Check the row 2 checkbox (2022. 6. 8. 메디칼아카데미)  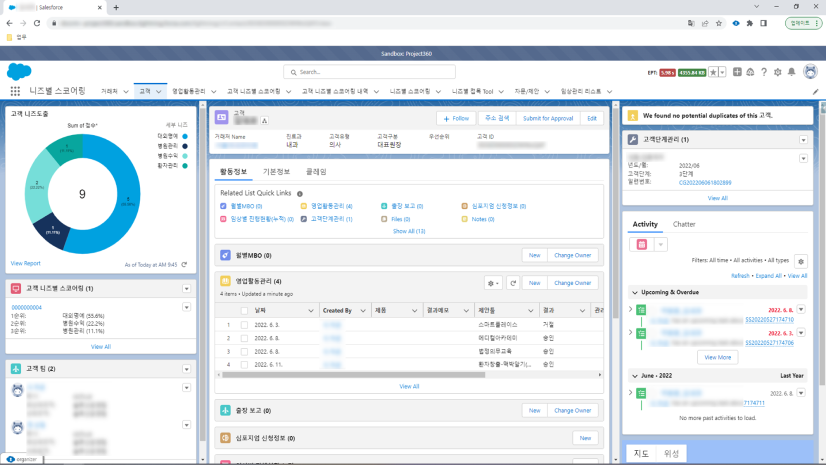coord(244,338)
